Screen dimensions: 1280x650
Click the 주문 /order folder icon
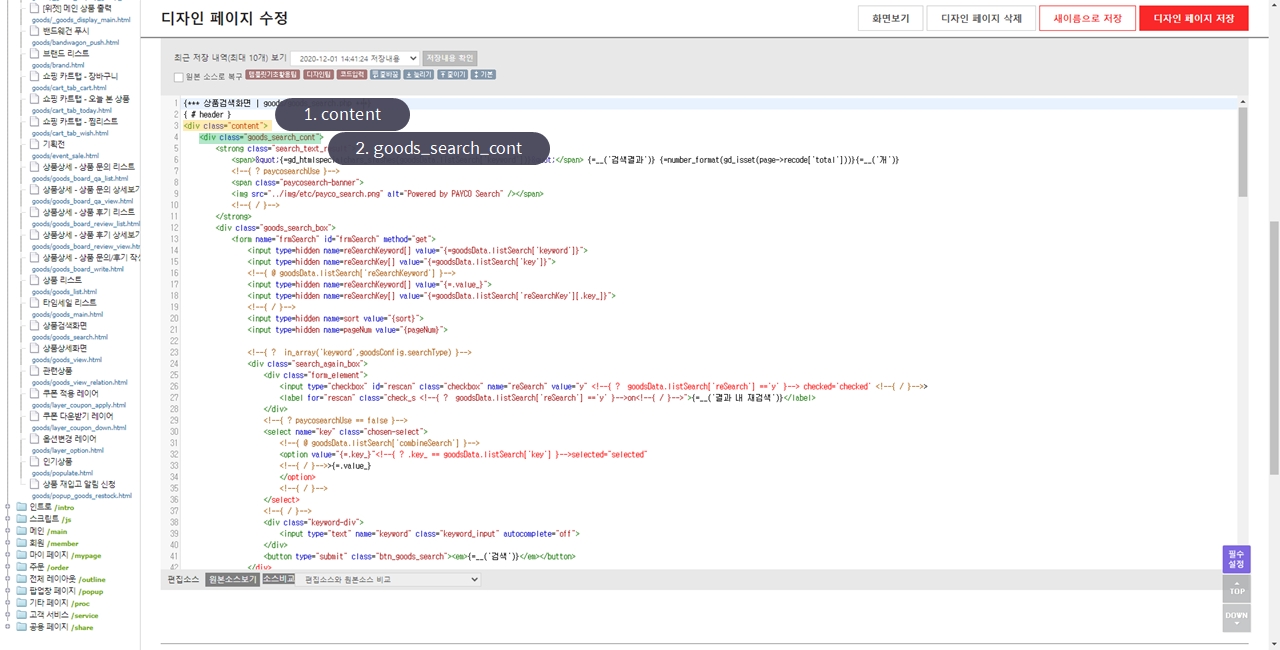(21, 567)
